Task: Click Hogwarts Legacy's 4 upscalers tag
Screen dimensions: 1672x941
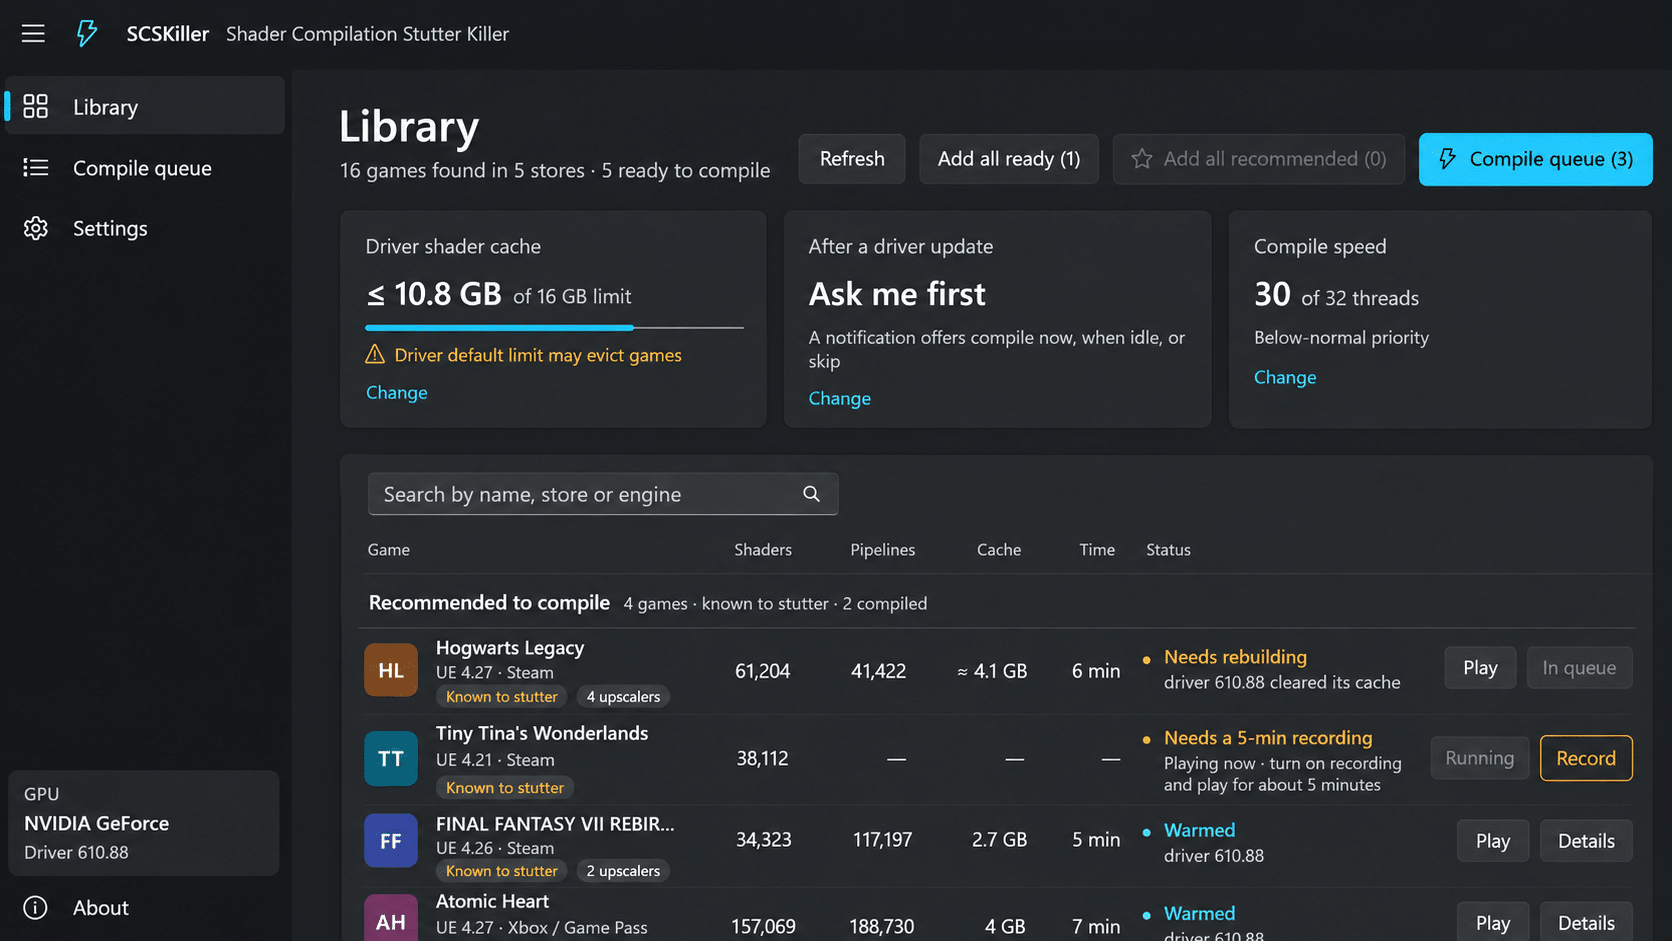Action: [x=623, y=696]
